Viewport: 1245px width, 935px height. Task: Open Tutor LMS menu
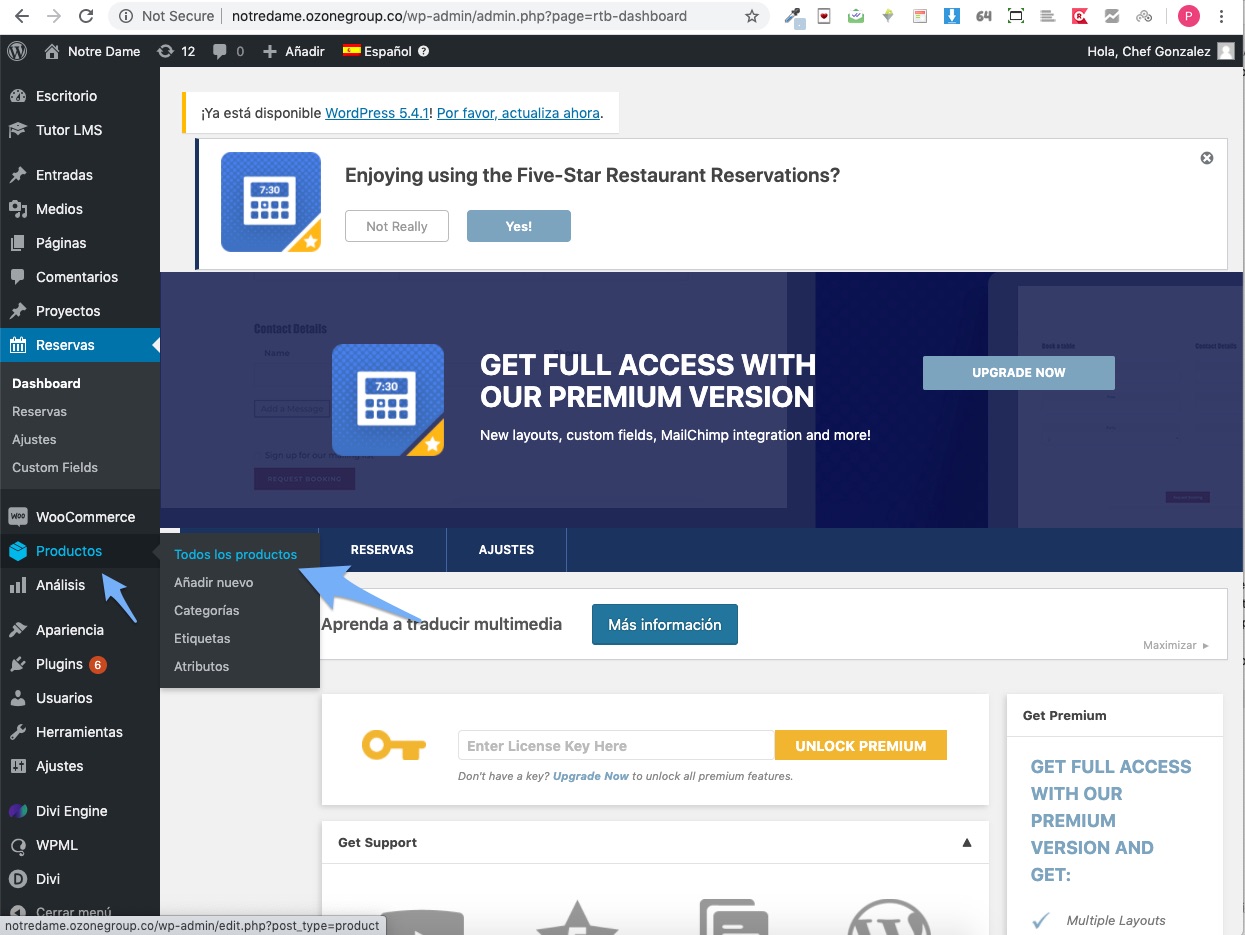click(69, 130)
